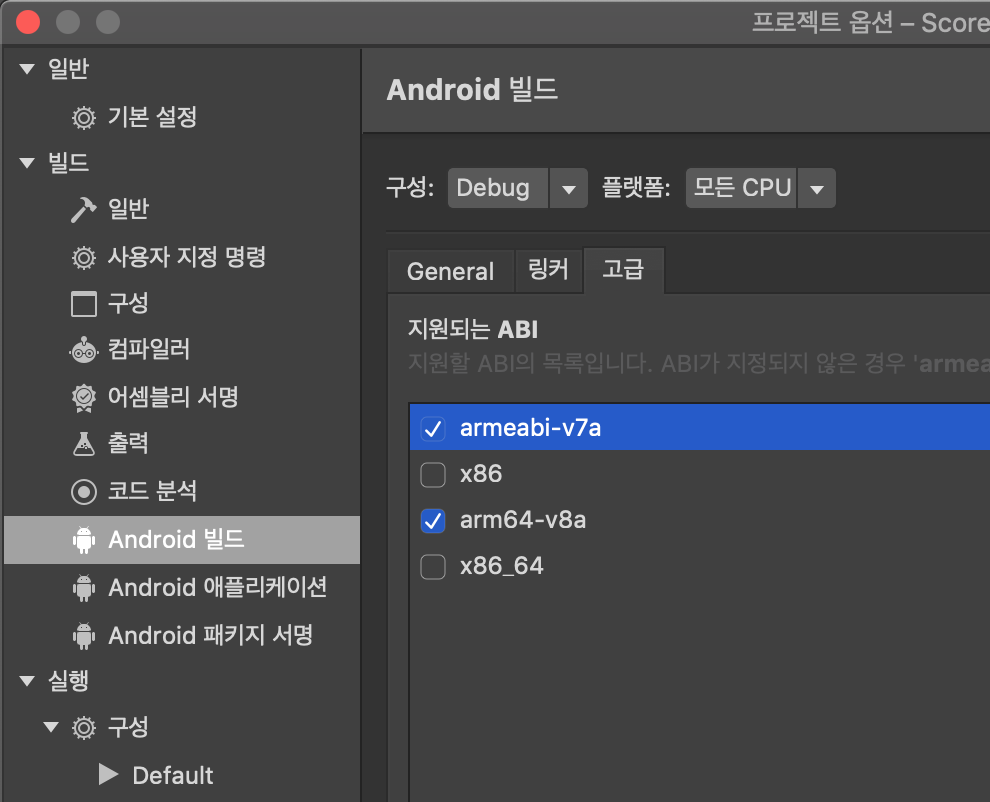Image resolution: width=990 pixels, height=802 pixels.
Task: Check the x86_64 ABI option
Action: (433, 567)
